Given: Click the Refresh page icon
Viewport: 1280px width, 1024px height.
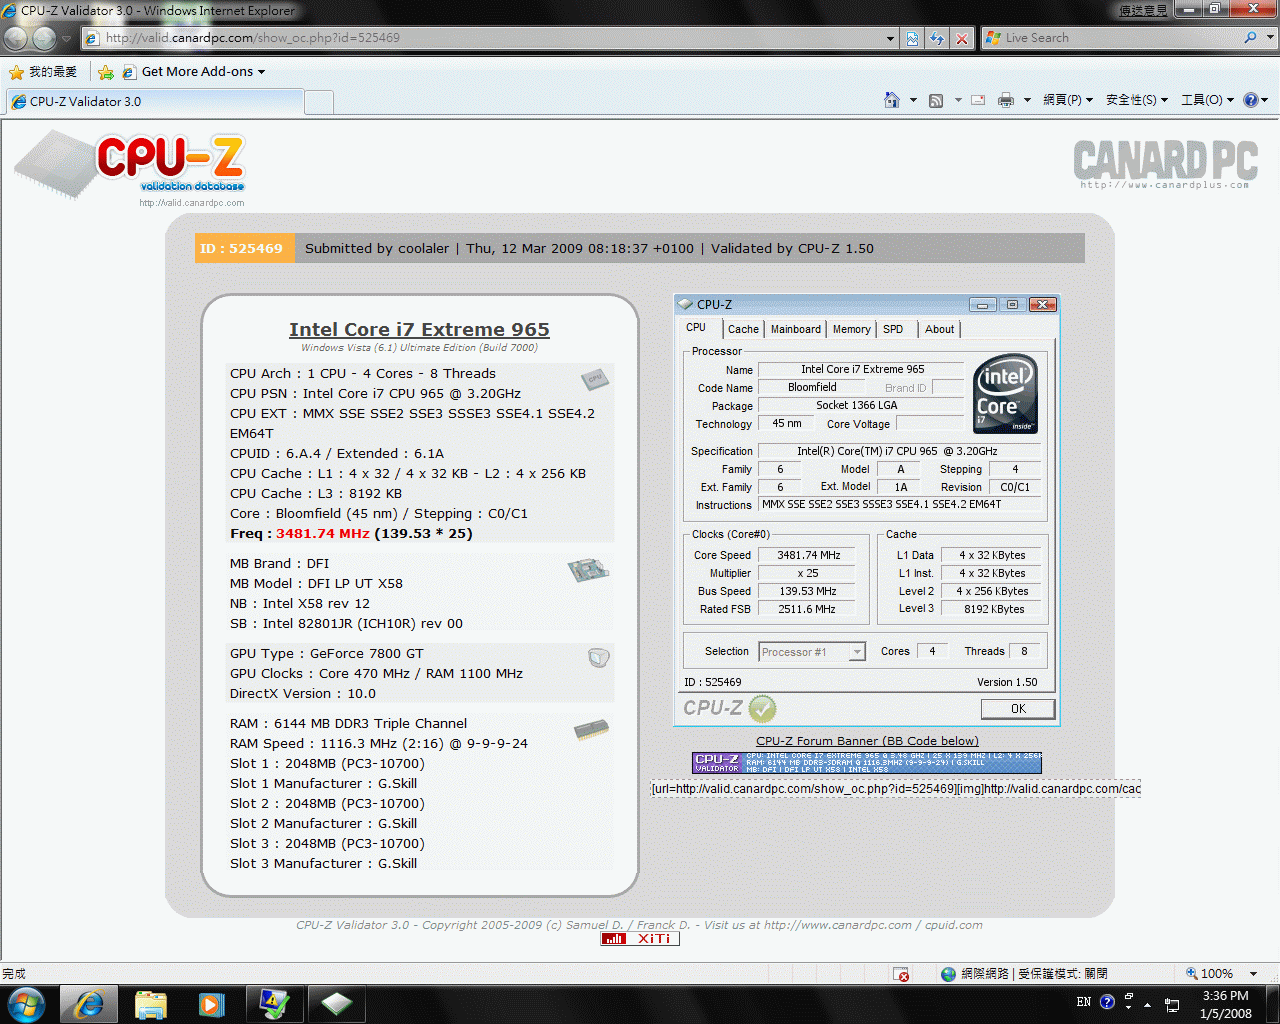Looking at the screenshot, I should tap(937, 38).
